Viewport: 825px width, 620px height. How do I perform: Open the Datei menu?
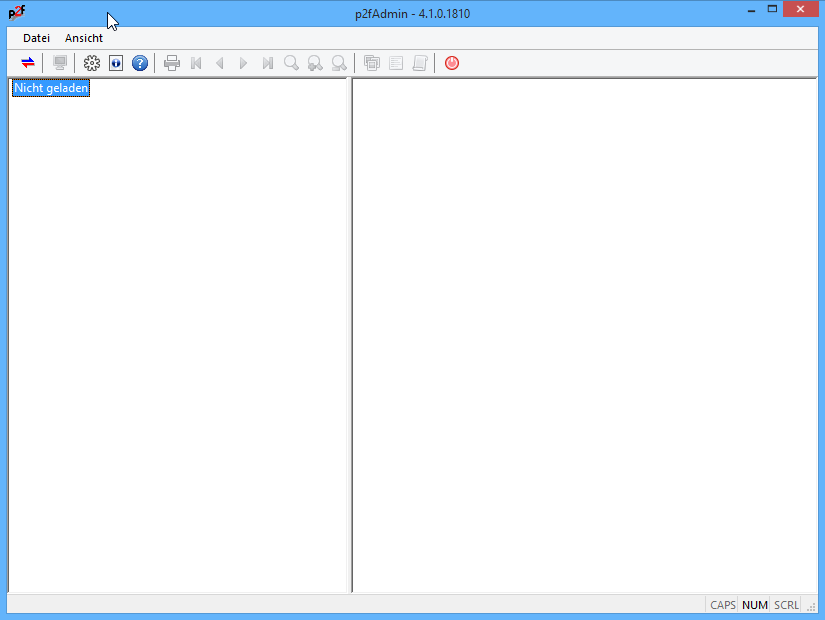(x=36, y=38)
